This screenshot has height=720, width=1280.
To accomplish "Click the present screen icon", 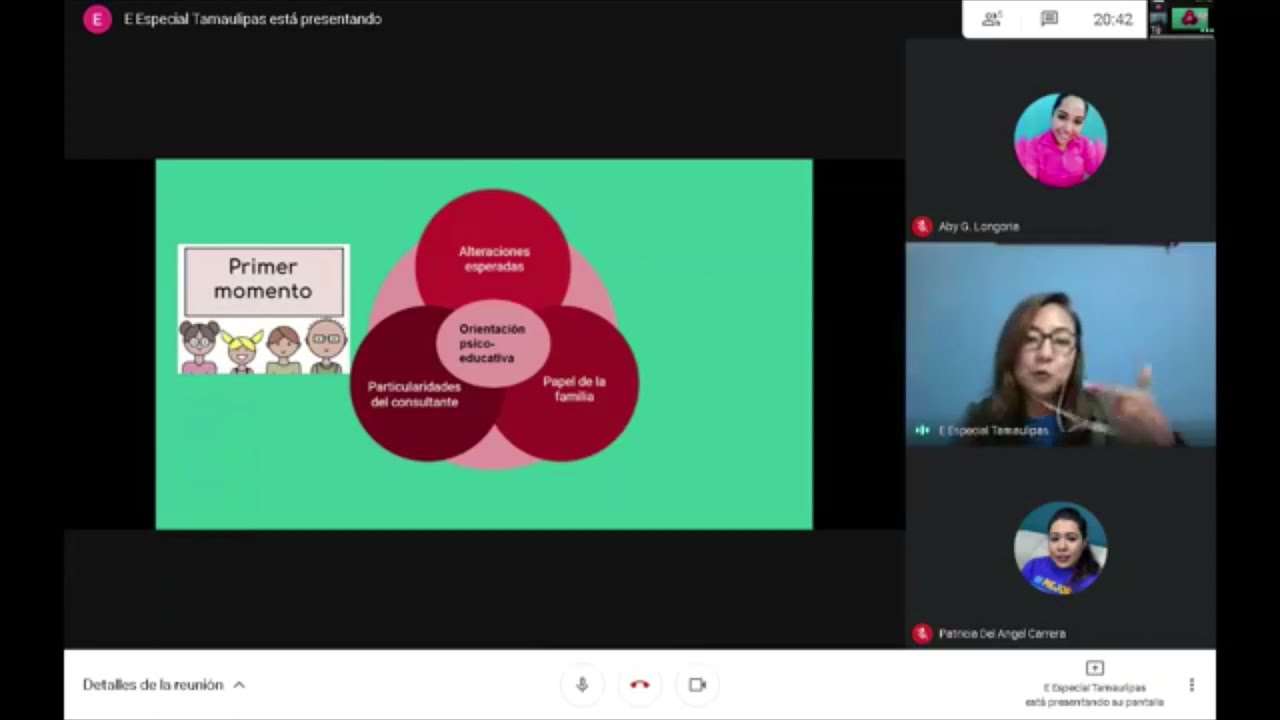I will pyautogui.click(x=1094, y=668).
